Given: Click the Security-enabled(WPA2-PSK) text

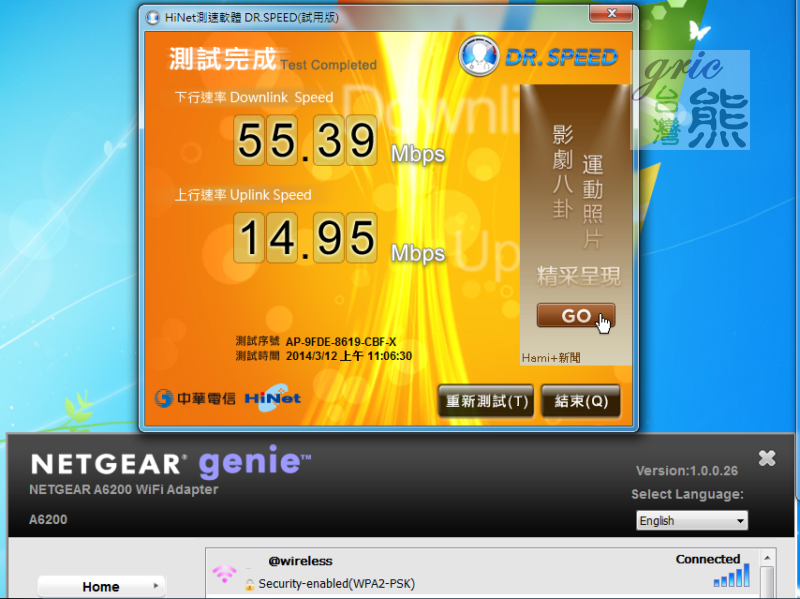Looking at the screenshot, I should [336, 584].
